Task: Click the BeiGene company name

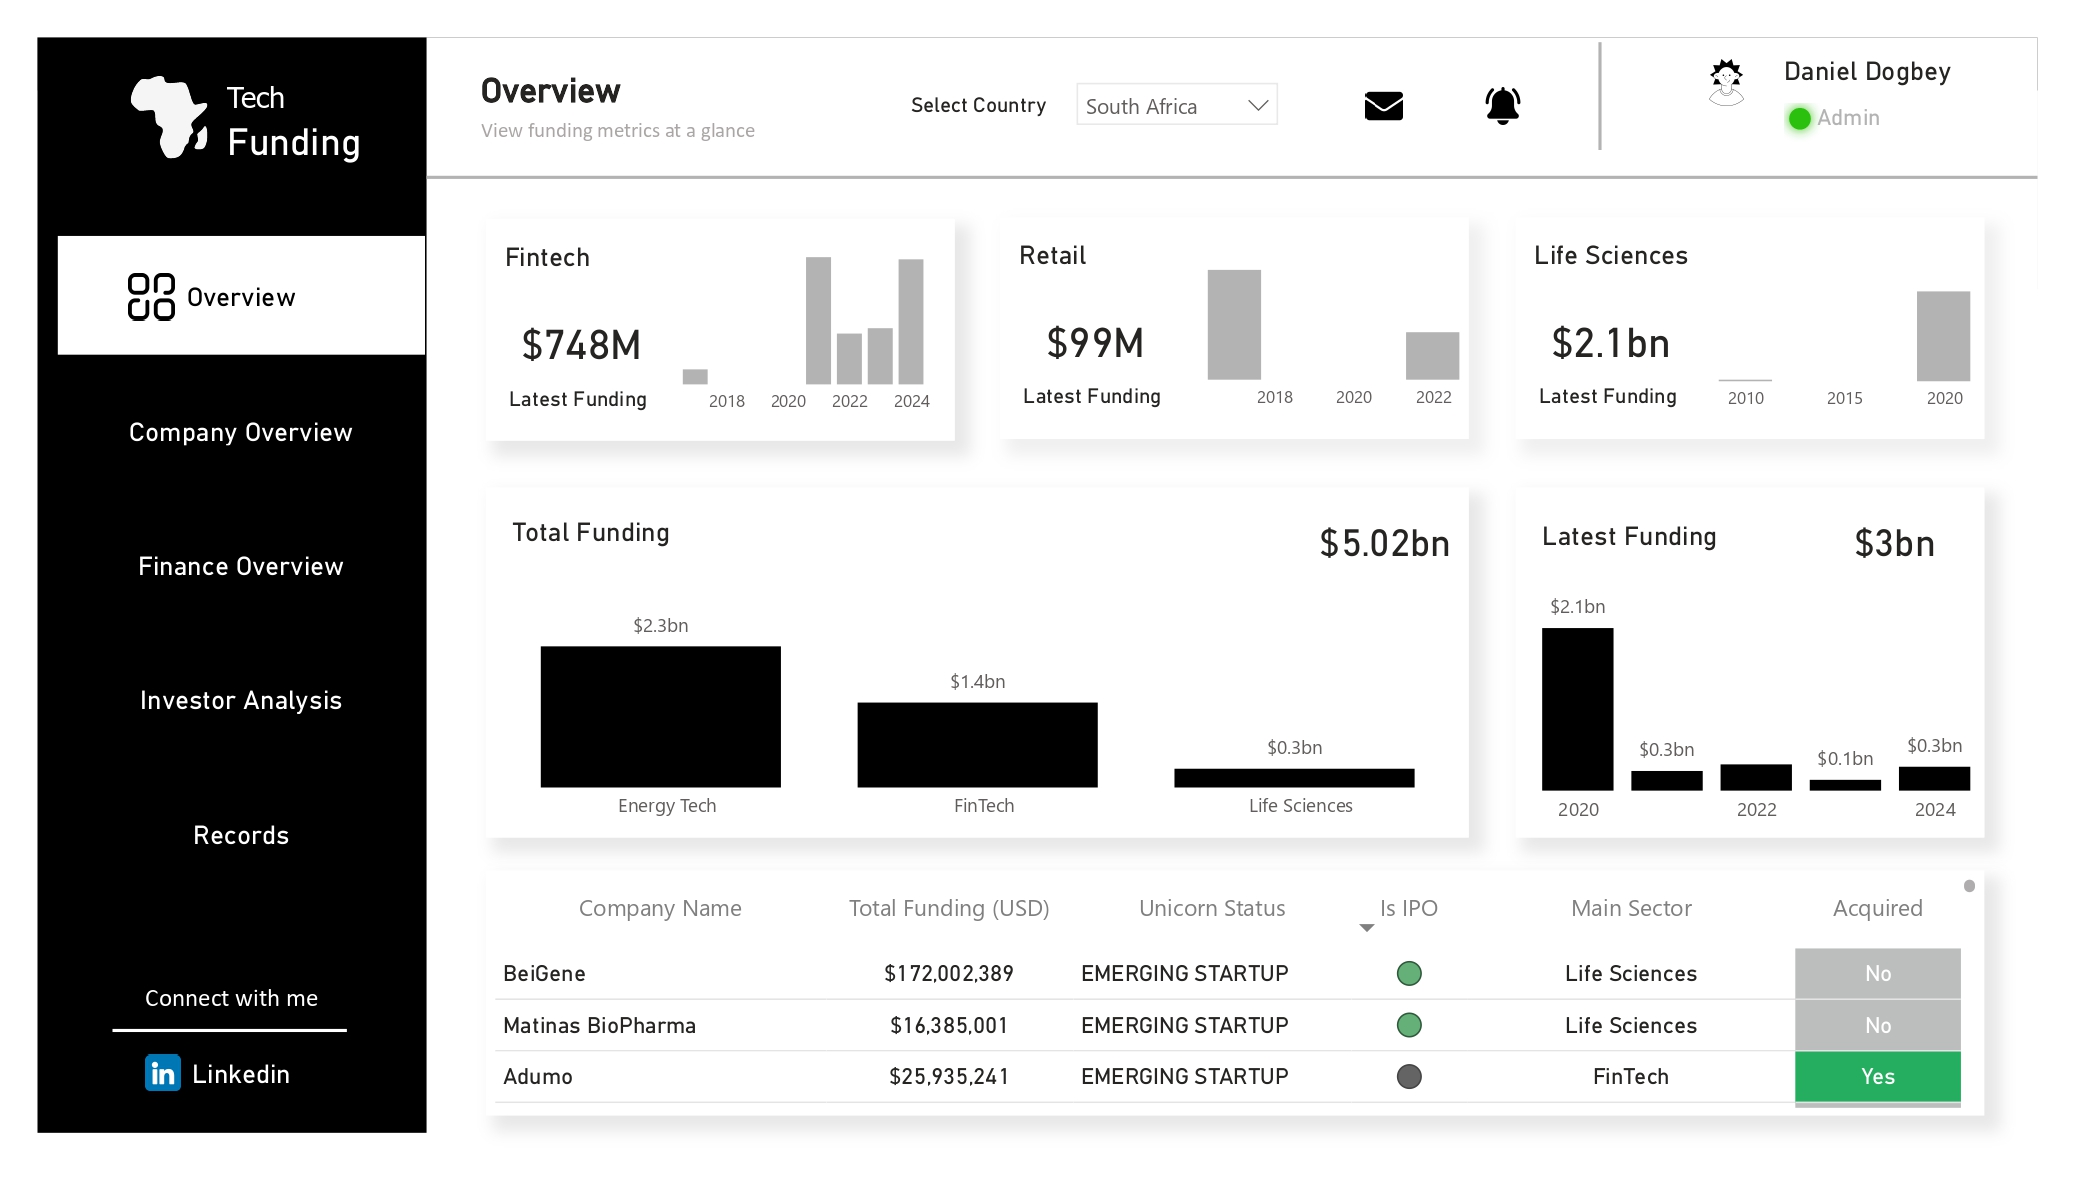Action: (544, 973)
